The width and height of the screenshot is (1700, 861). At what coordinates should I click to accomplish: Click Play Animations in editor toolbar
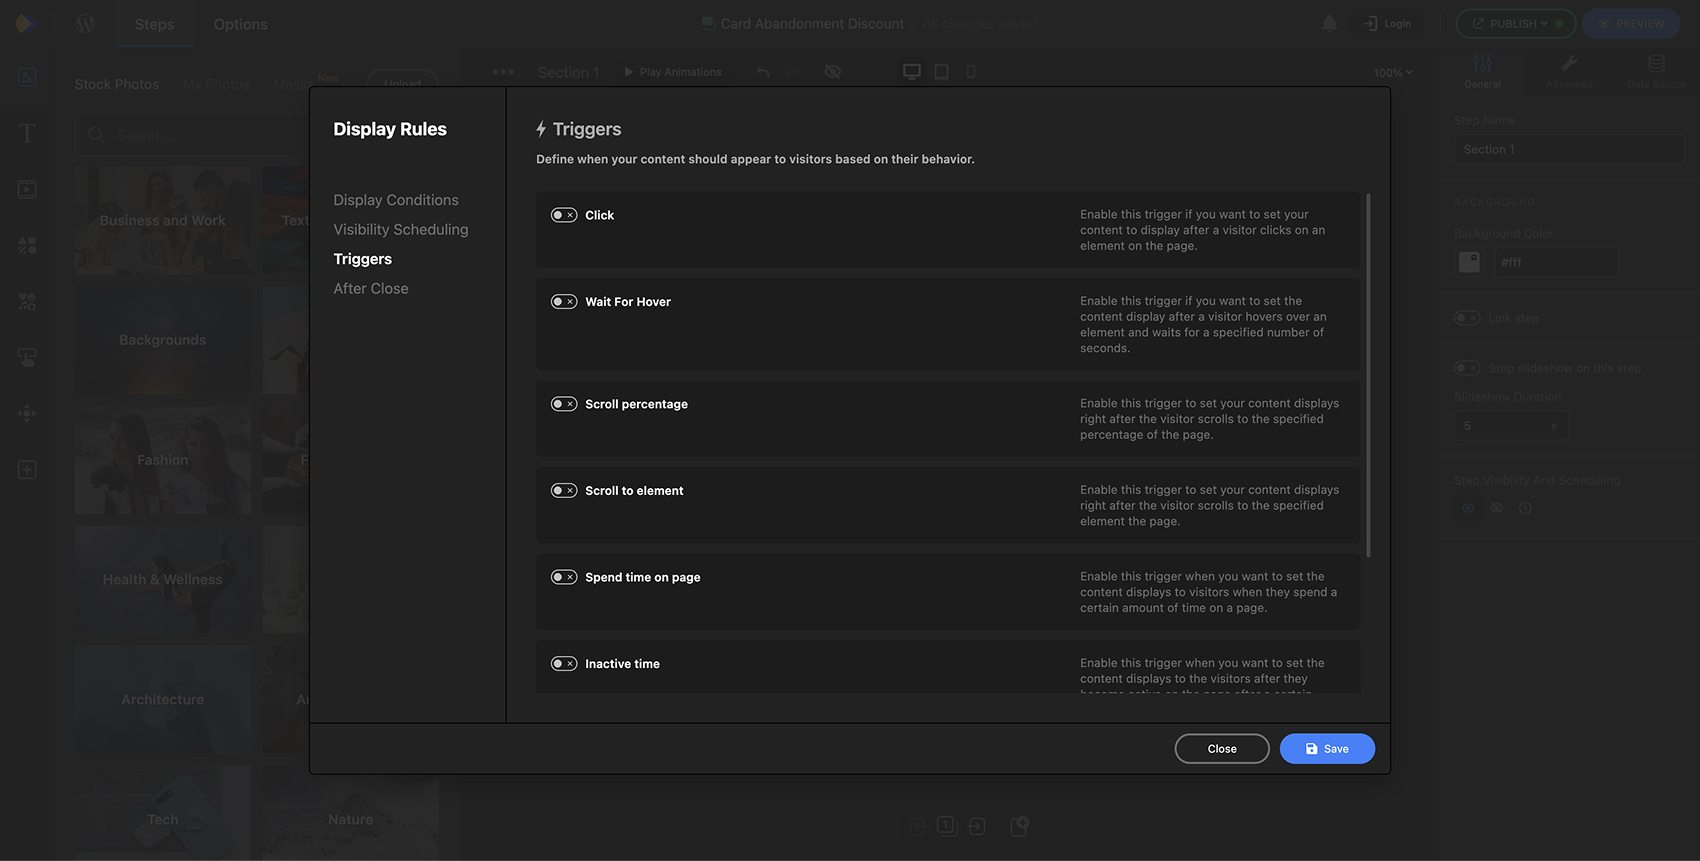[673, 72]
